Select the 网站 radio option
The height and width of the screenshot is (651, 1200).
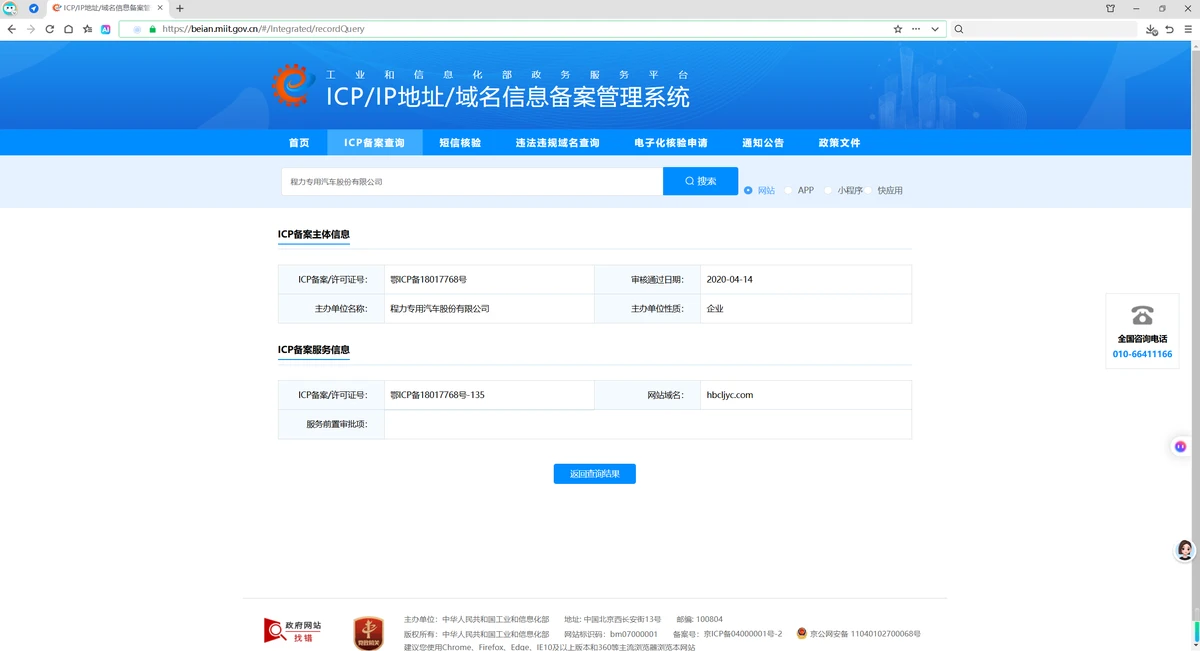point(748,190)
